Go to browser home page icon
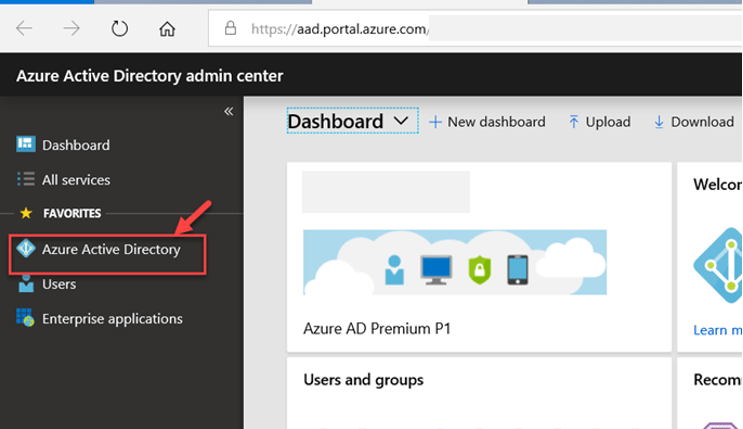 point(167,29)
